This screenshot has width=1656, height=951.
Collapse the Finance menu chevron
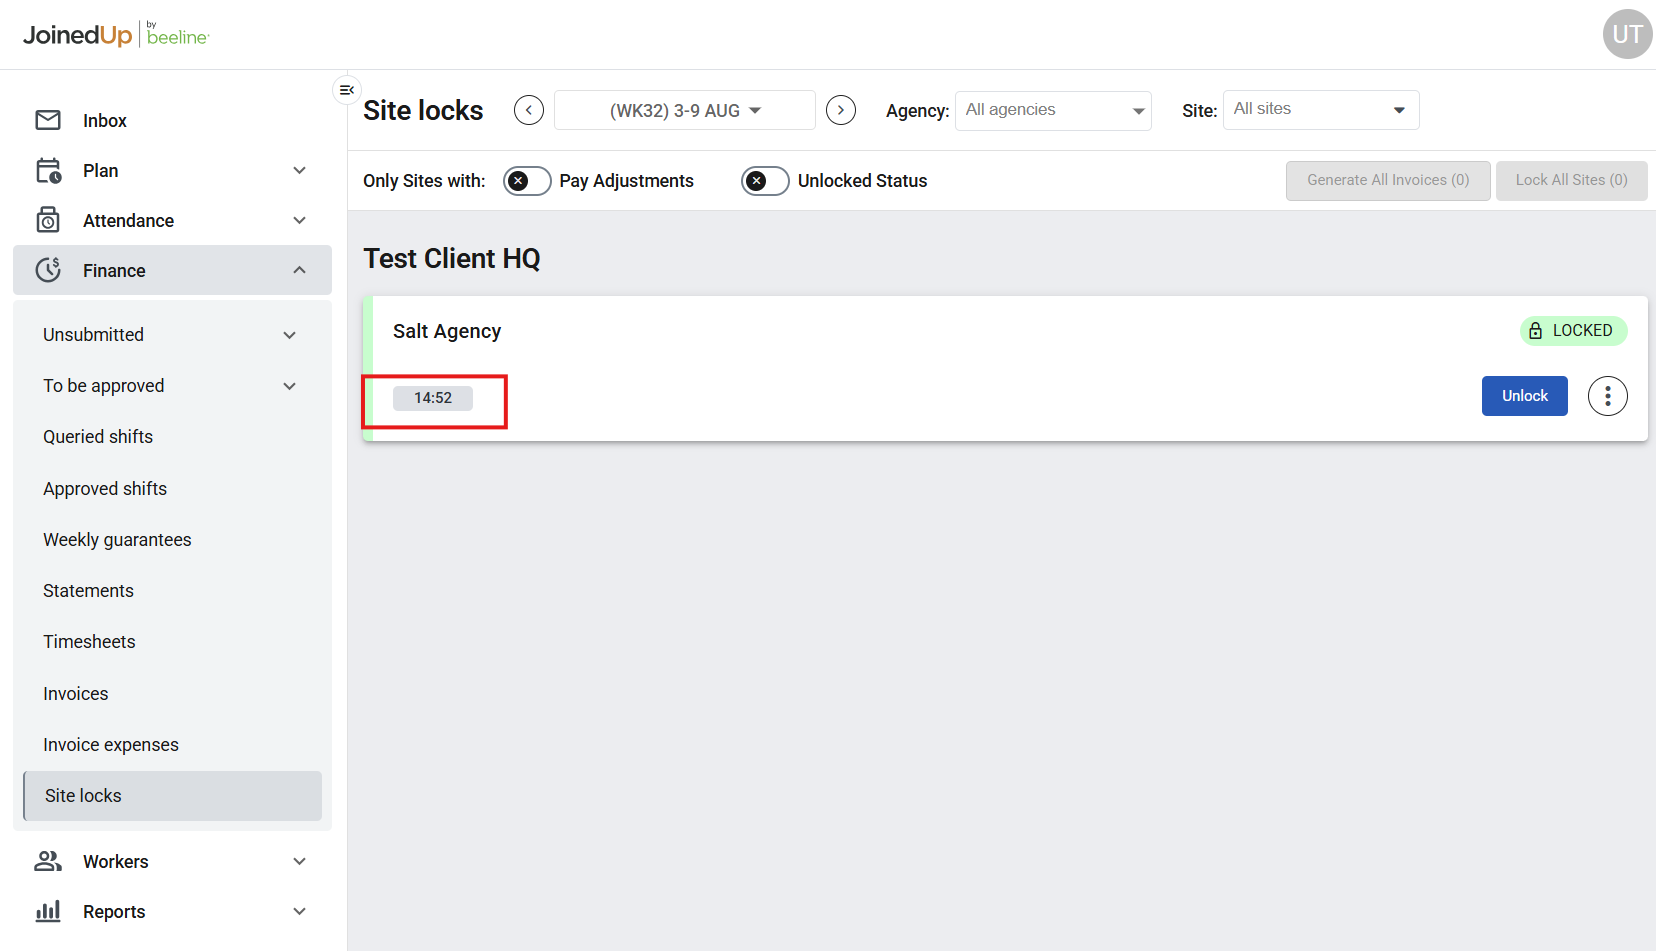[299, 270]
